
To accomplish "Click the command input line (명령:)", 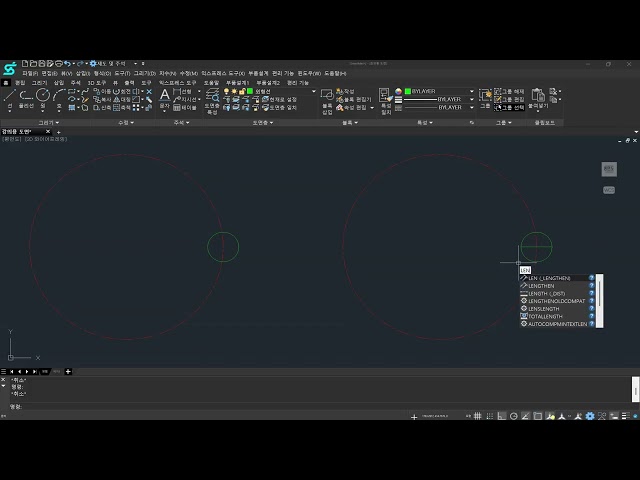I will (320, 407).
